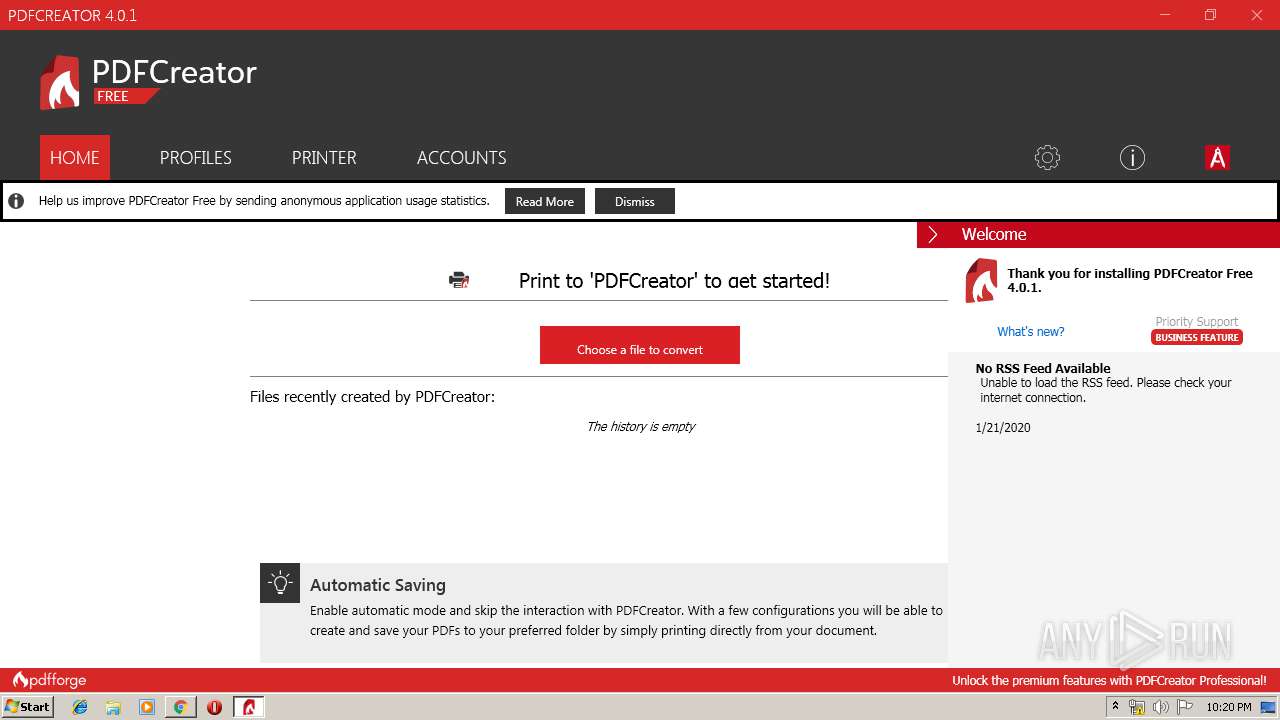Screen dimensions: 1280x720
Task: Click the pdfforge logo in footer
Action: [50, 680]
